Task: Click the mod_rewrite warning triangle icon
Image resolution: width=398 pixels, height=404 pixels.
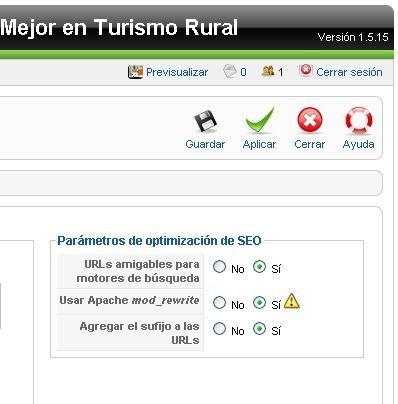Action: tap(292, 301)
